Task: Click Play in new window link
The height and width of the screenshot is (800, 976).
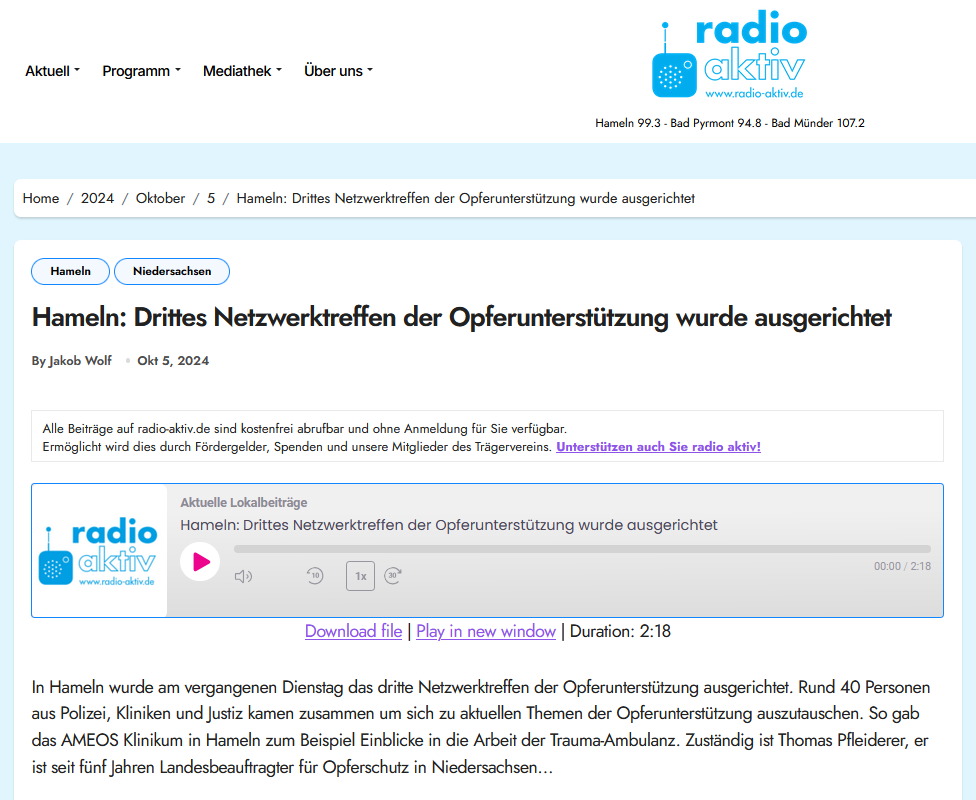Action: point(486,631)
